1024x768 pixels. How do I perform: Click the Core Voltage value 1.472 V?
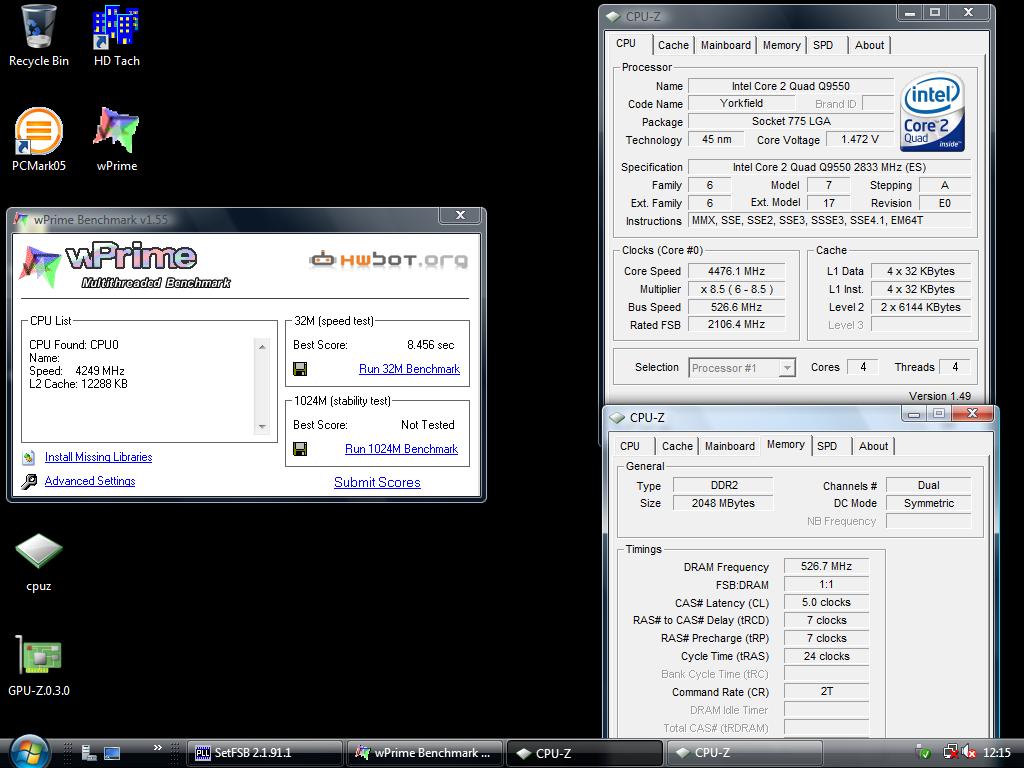[859, 139]
